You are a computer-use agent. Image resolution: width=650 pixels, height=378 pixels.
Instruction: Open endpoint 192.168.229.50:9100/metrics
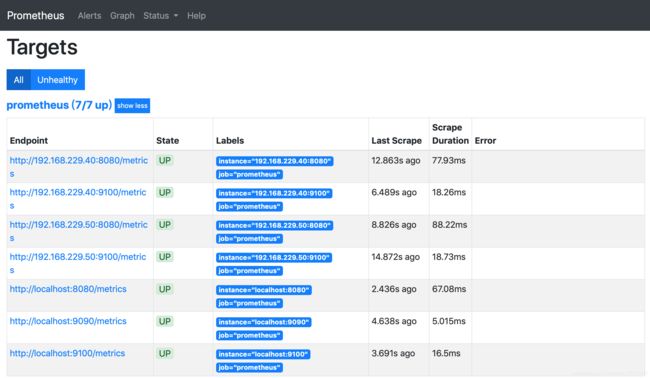coord(78,263)
